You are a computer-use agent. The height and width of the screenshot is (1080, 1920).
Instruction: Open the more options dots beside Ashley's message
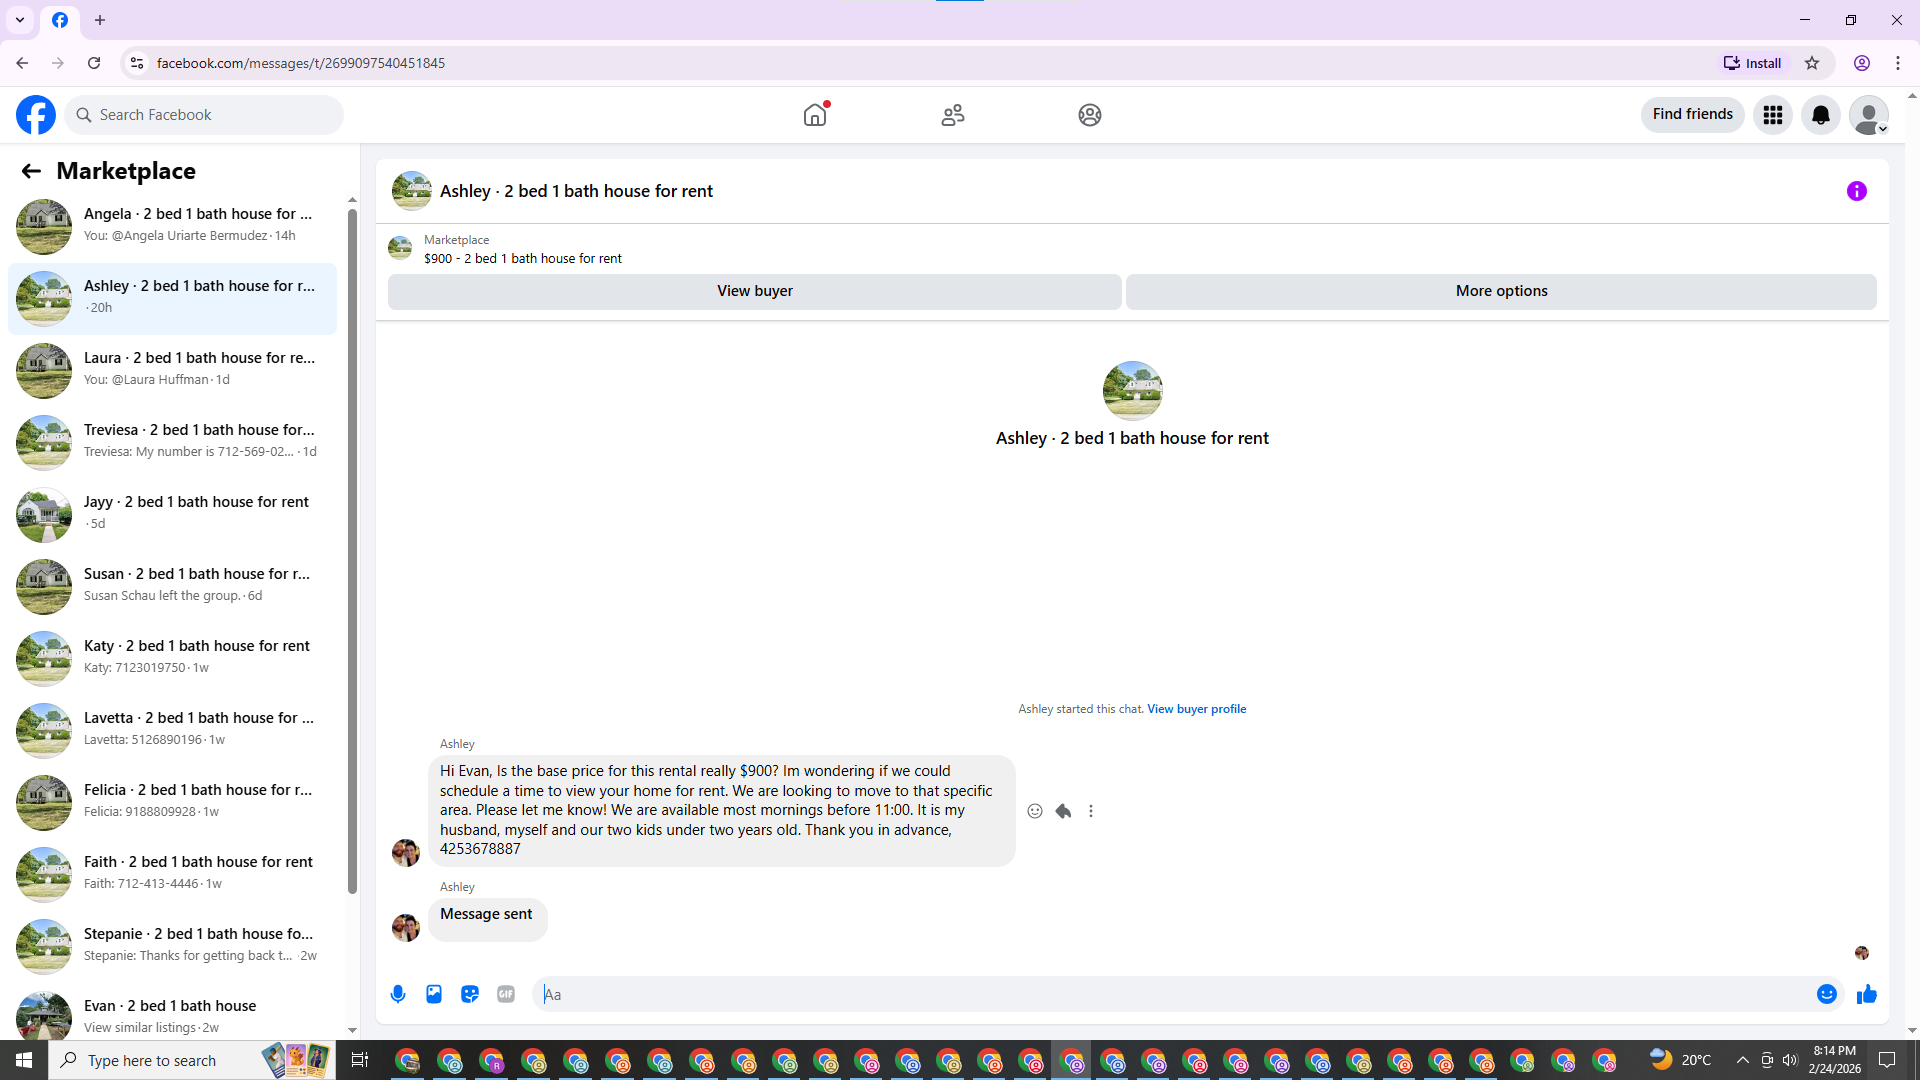[x=1091, y=811]
